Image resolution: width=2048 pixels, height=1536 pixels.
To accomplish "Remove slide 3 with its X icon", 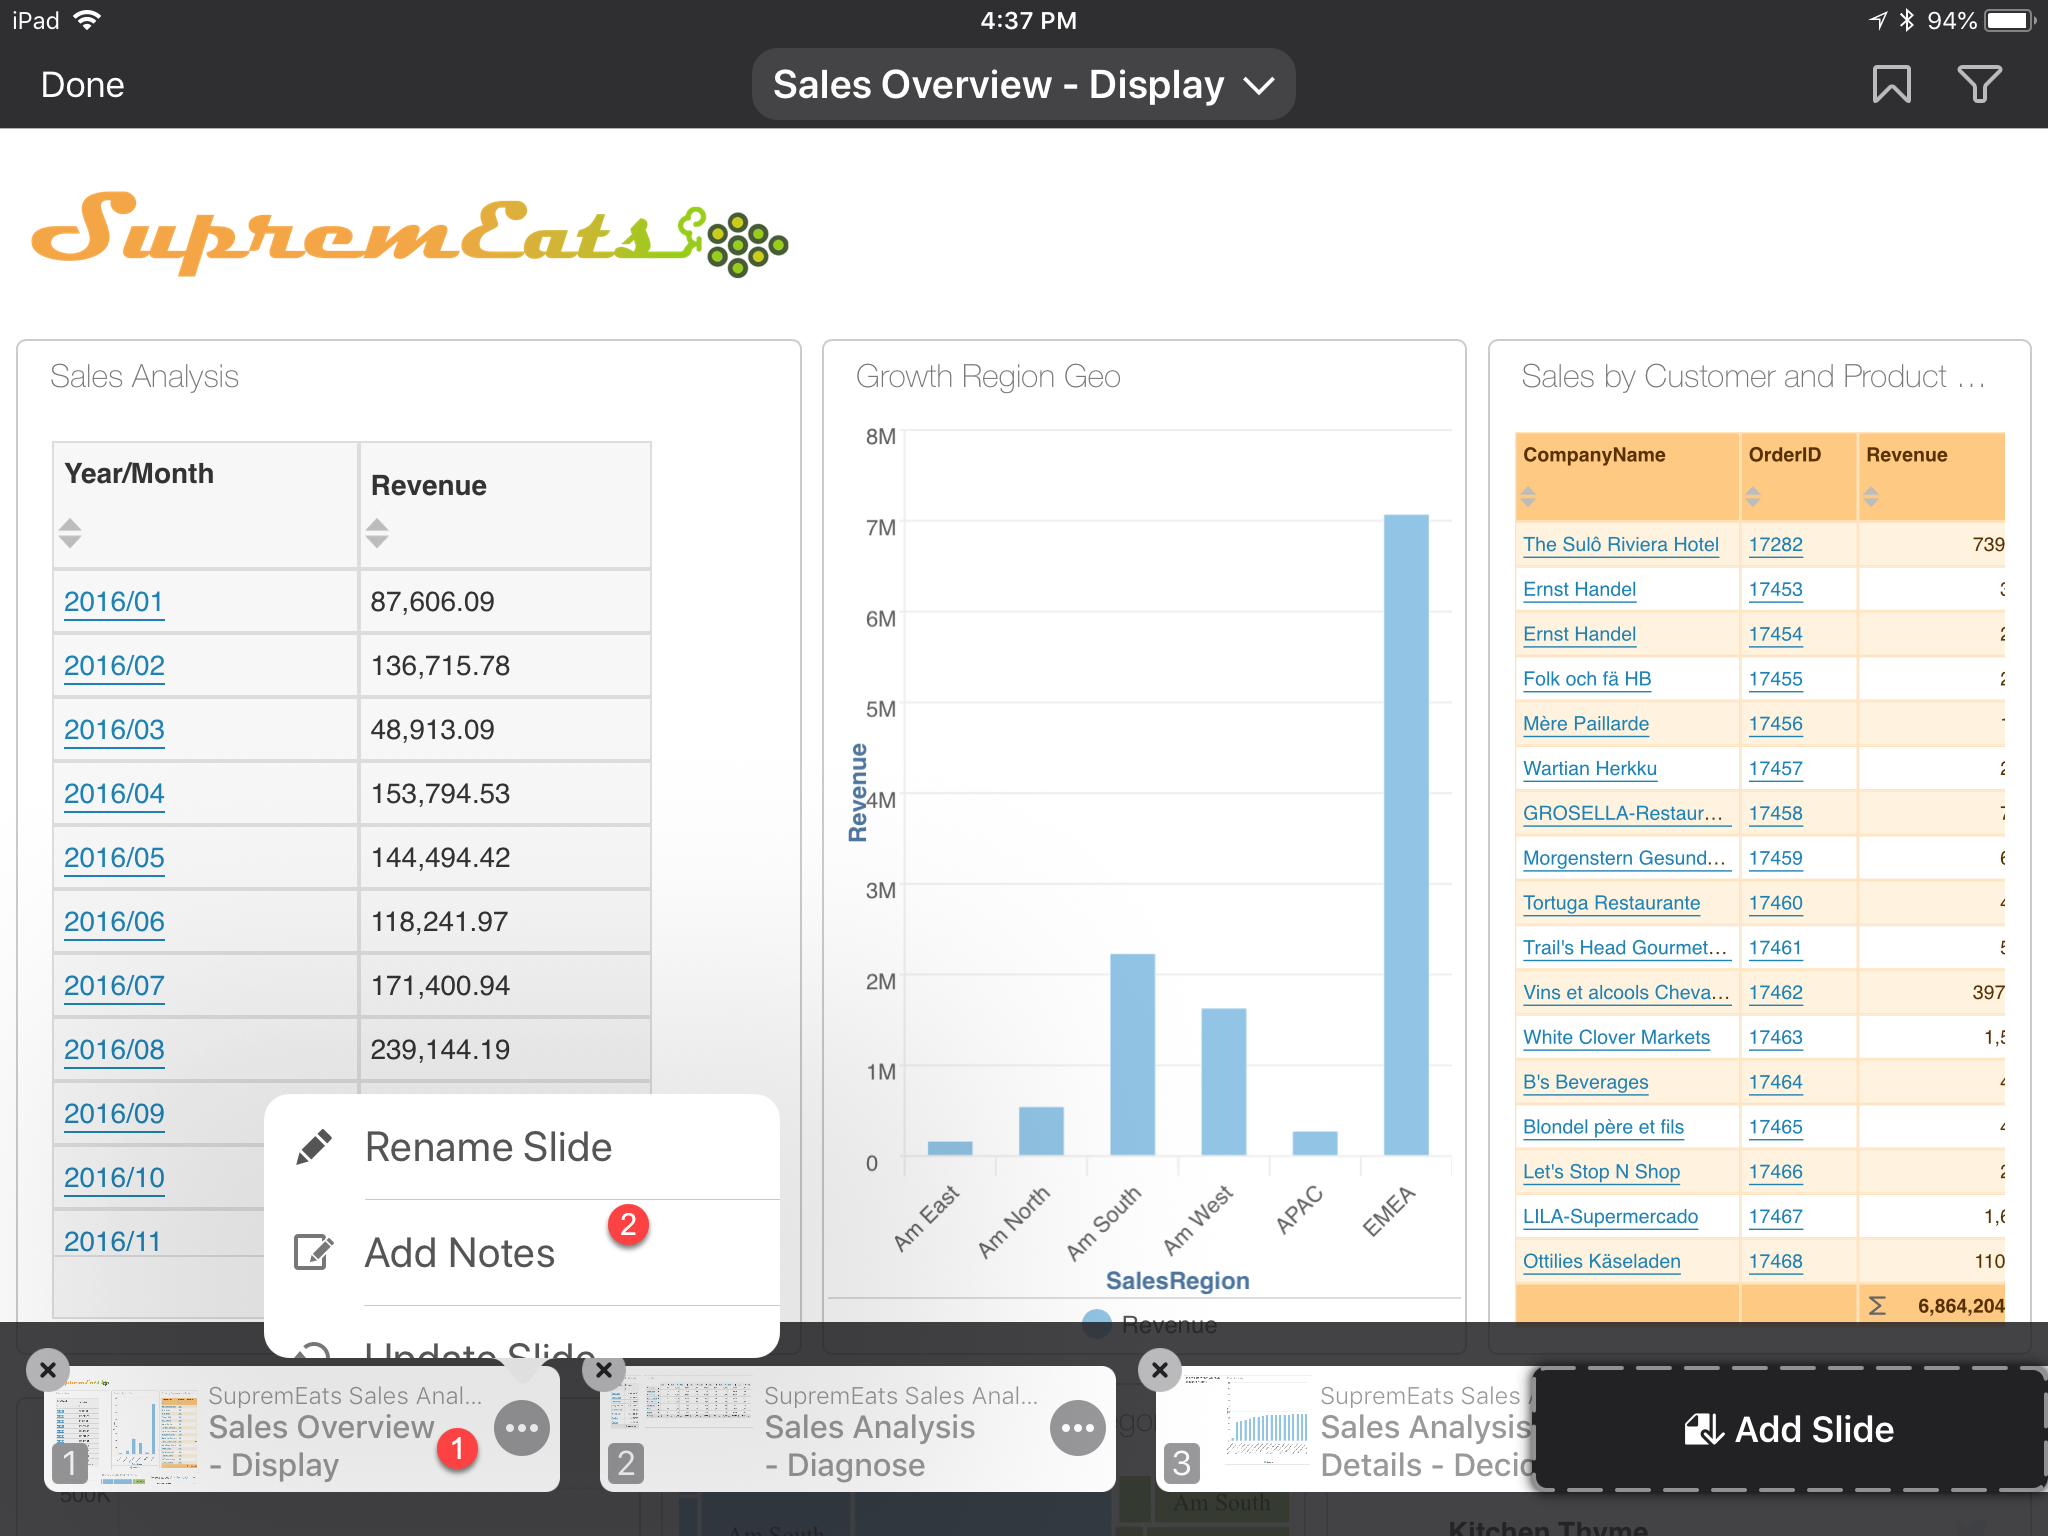I will coord(1160,1370).
